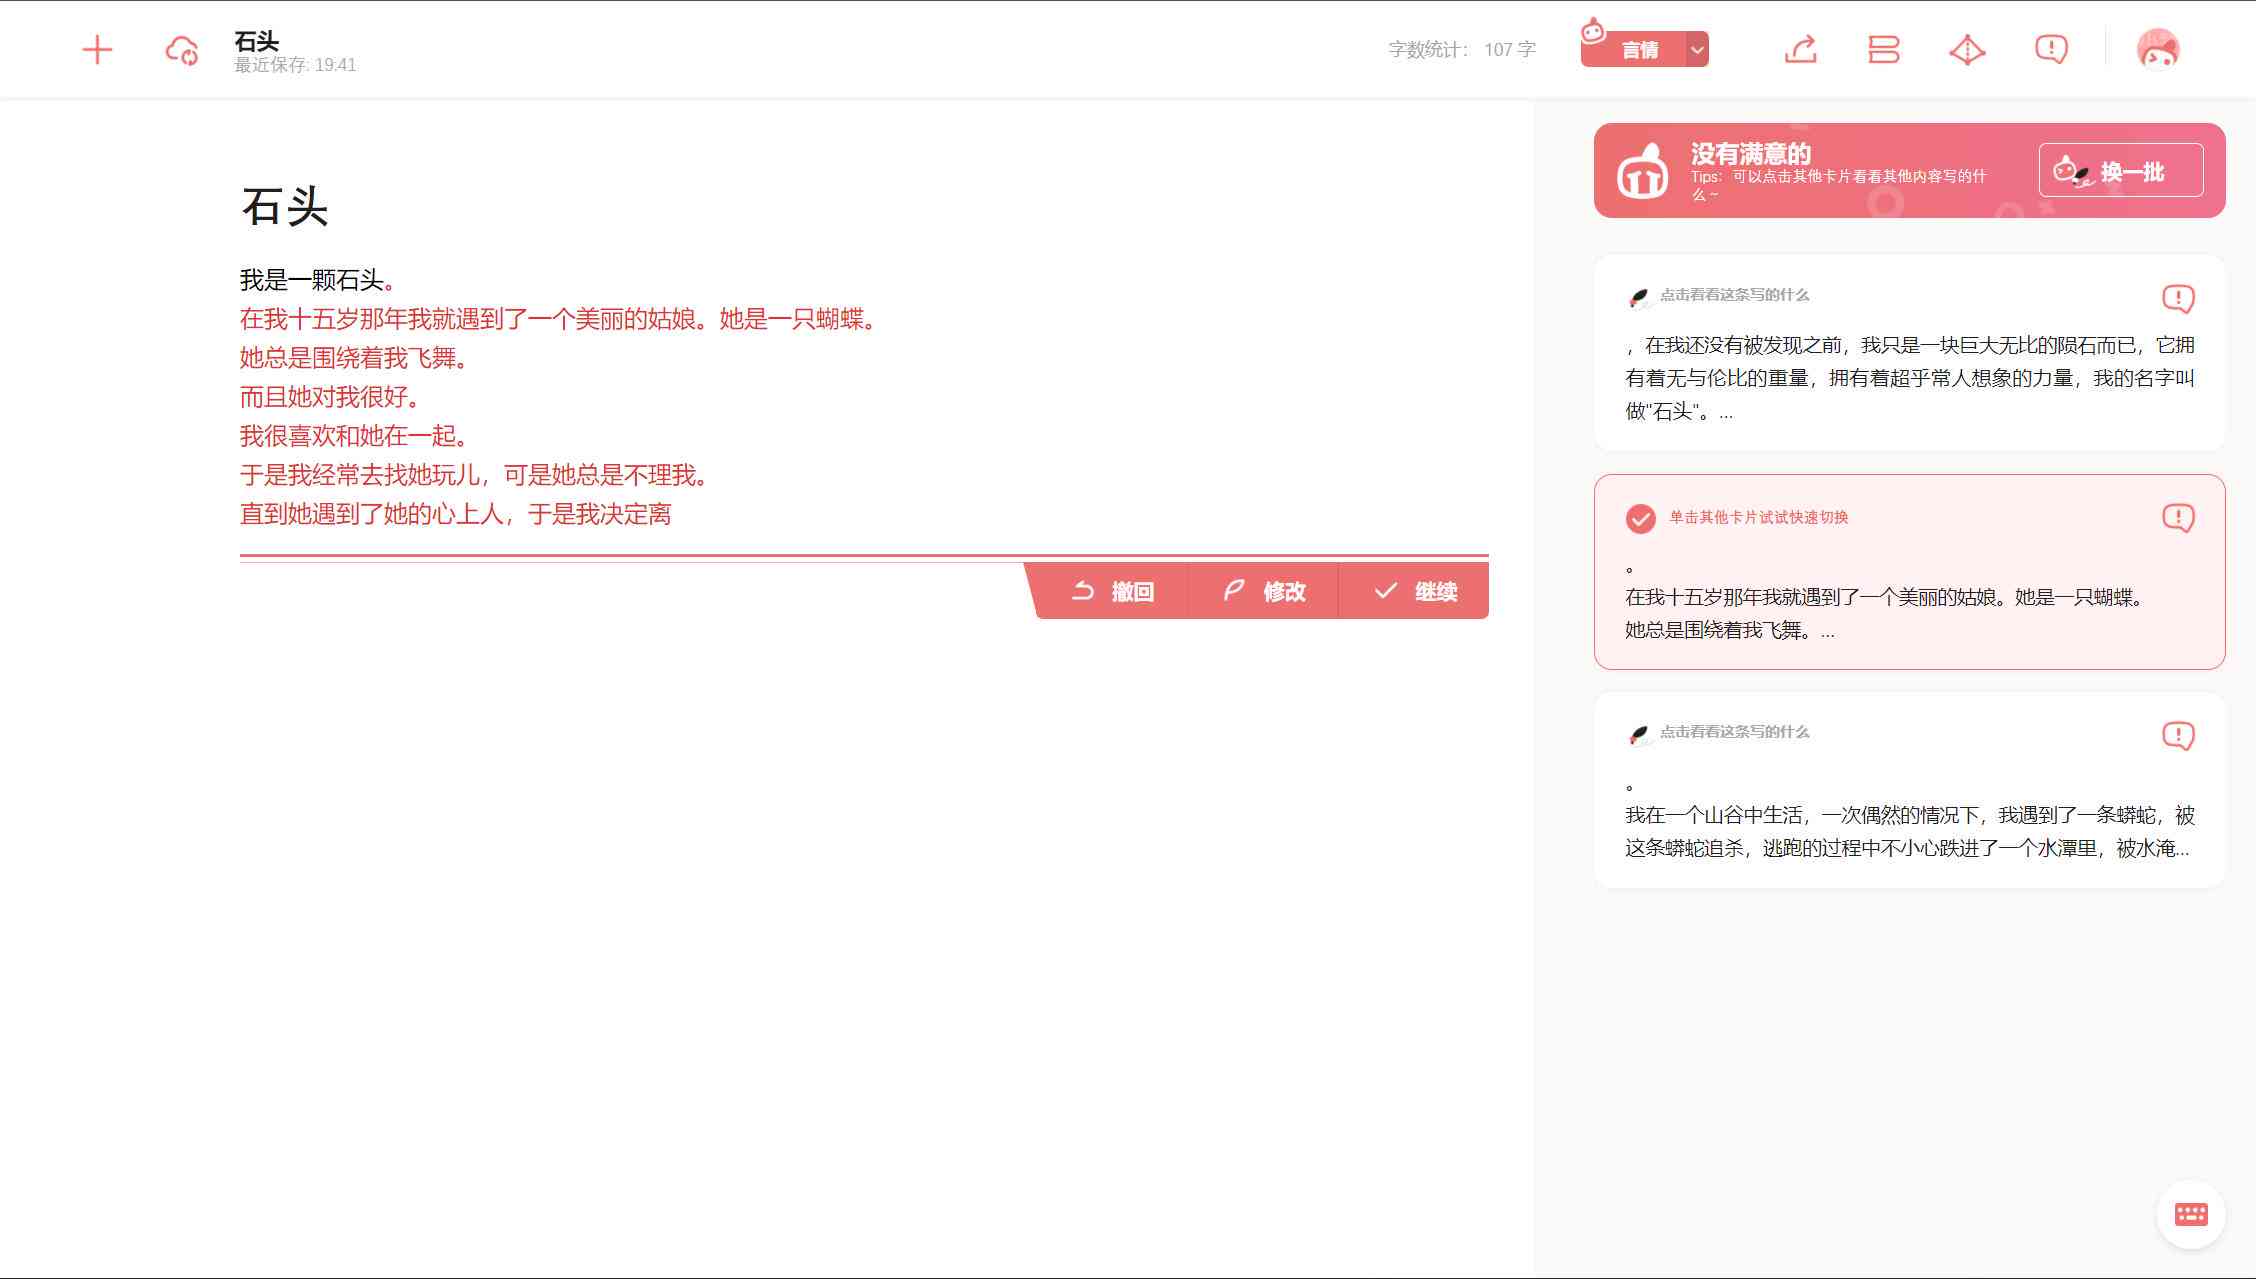
Task: Create a new document with plus icon
Action: coord(97,50)
